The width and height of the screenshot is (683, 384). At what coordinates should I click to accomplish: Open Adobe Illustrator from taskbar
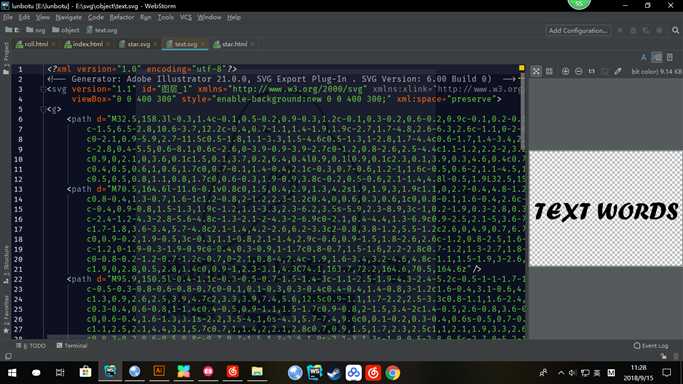(x=159, y=371)
